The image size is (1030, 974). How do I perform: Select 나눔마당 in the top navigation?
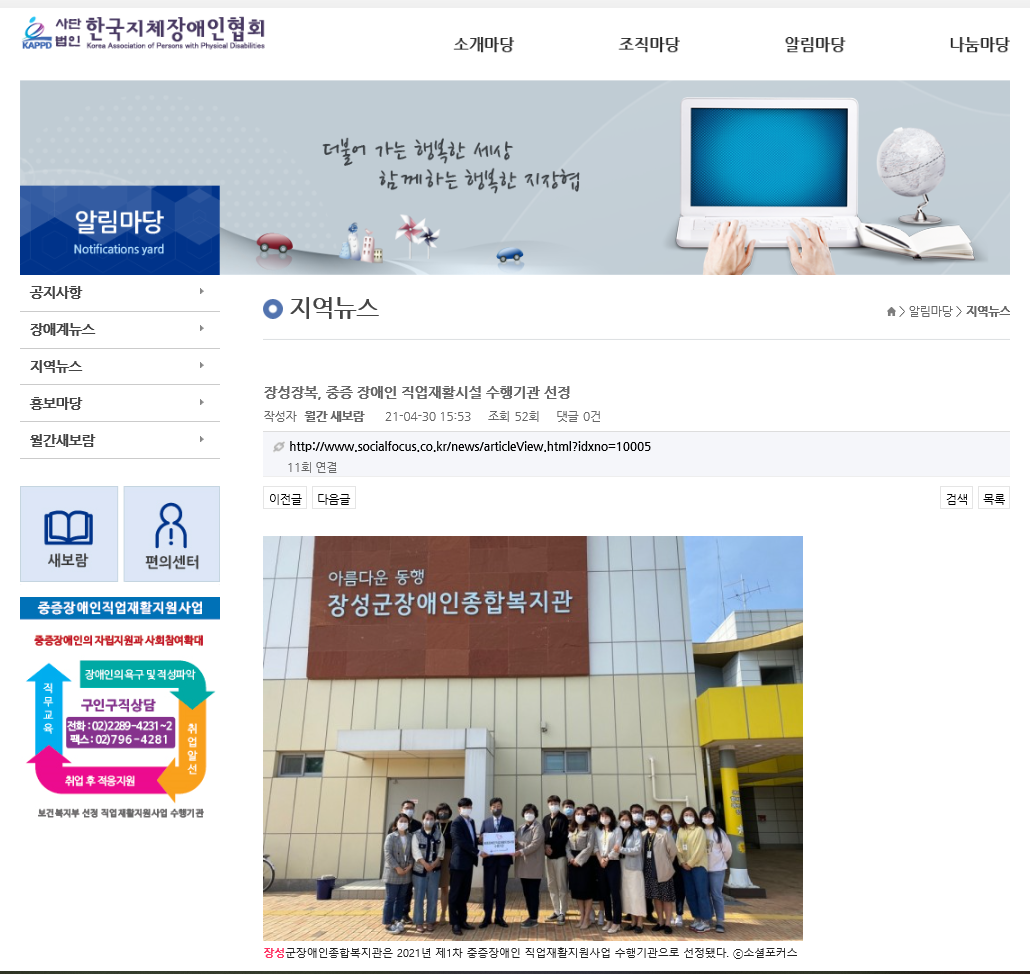(x=979, y=44)
